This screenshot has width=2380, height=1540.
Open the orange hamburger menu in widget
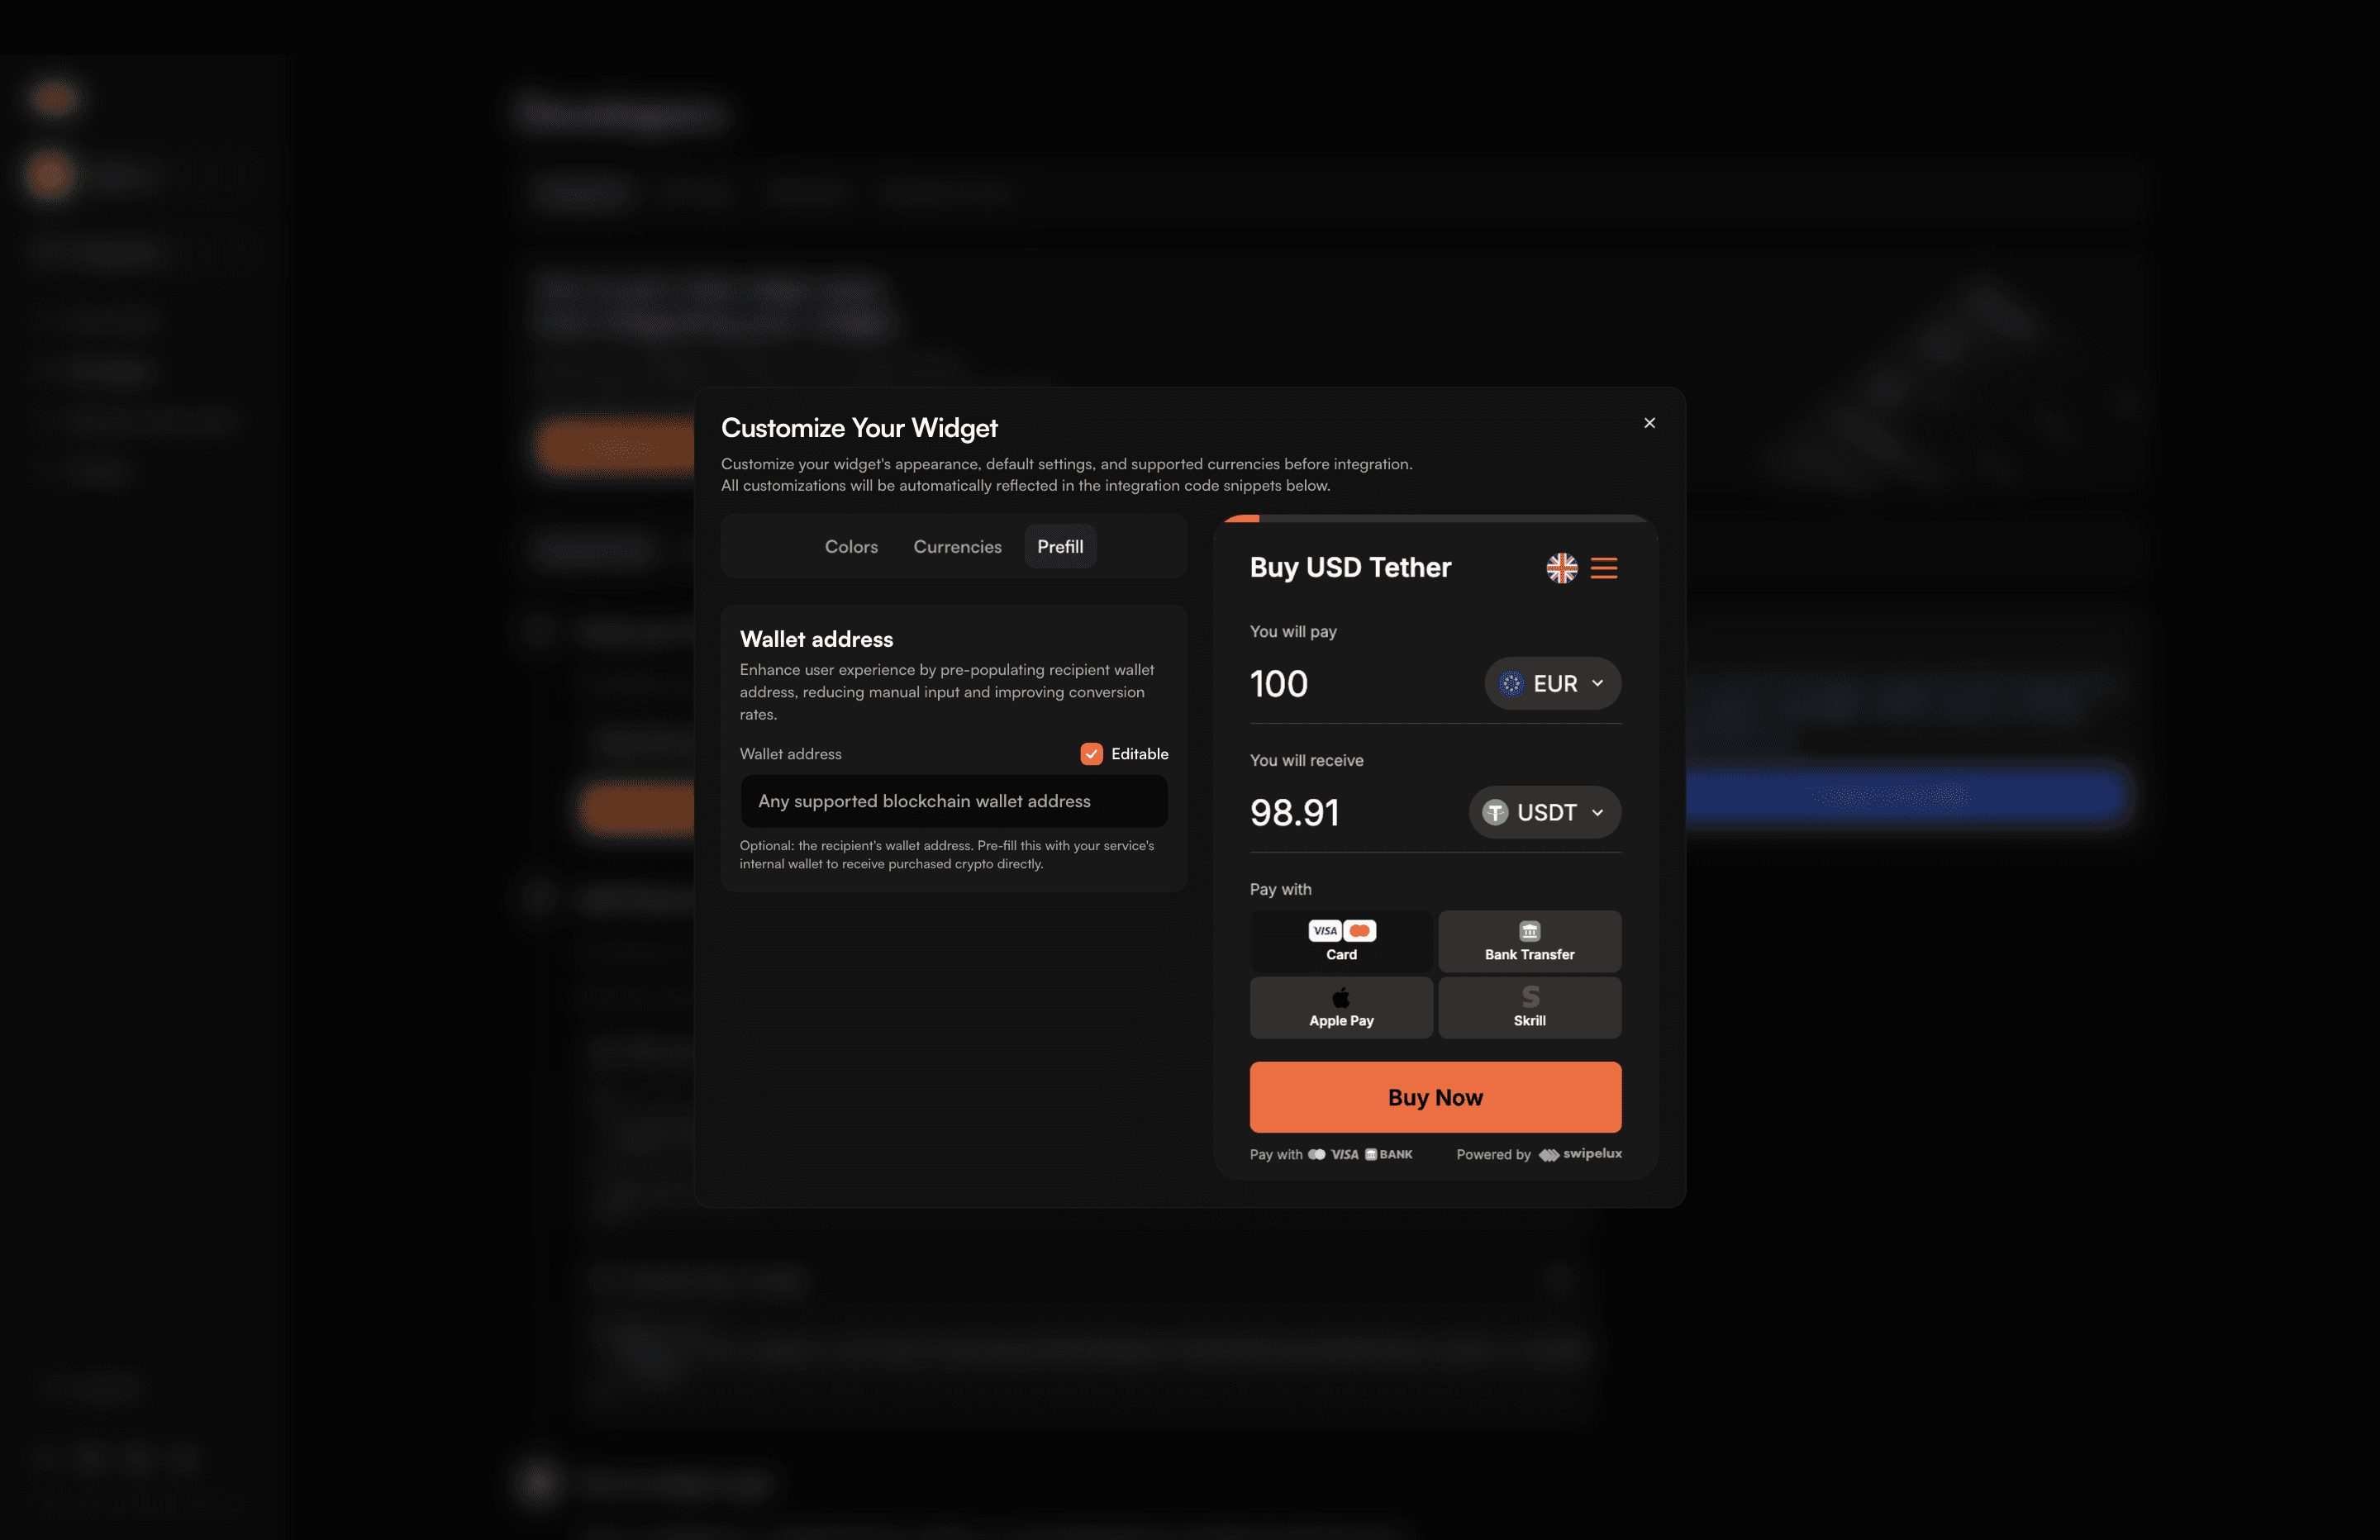1604,568
